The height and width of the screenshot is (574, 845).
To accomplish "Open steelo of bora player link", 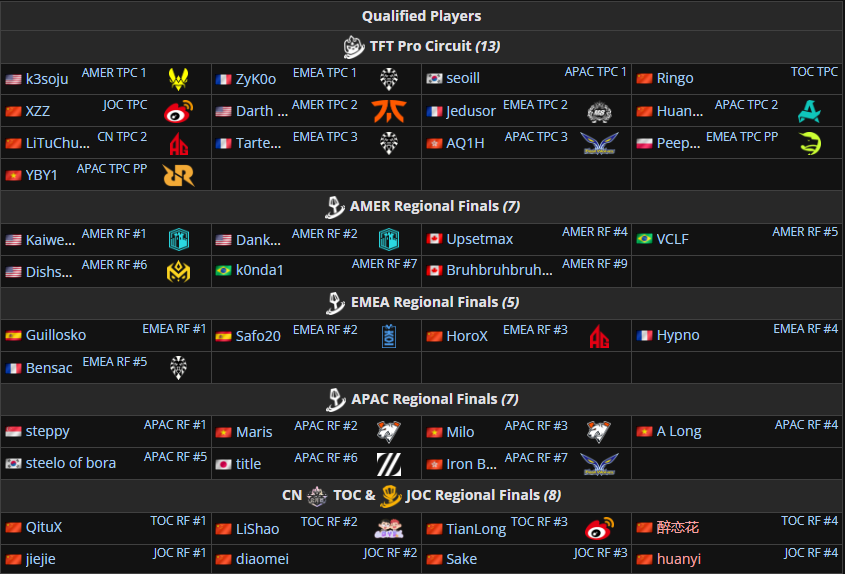I will point(71,463).
